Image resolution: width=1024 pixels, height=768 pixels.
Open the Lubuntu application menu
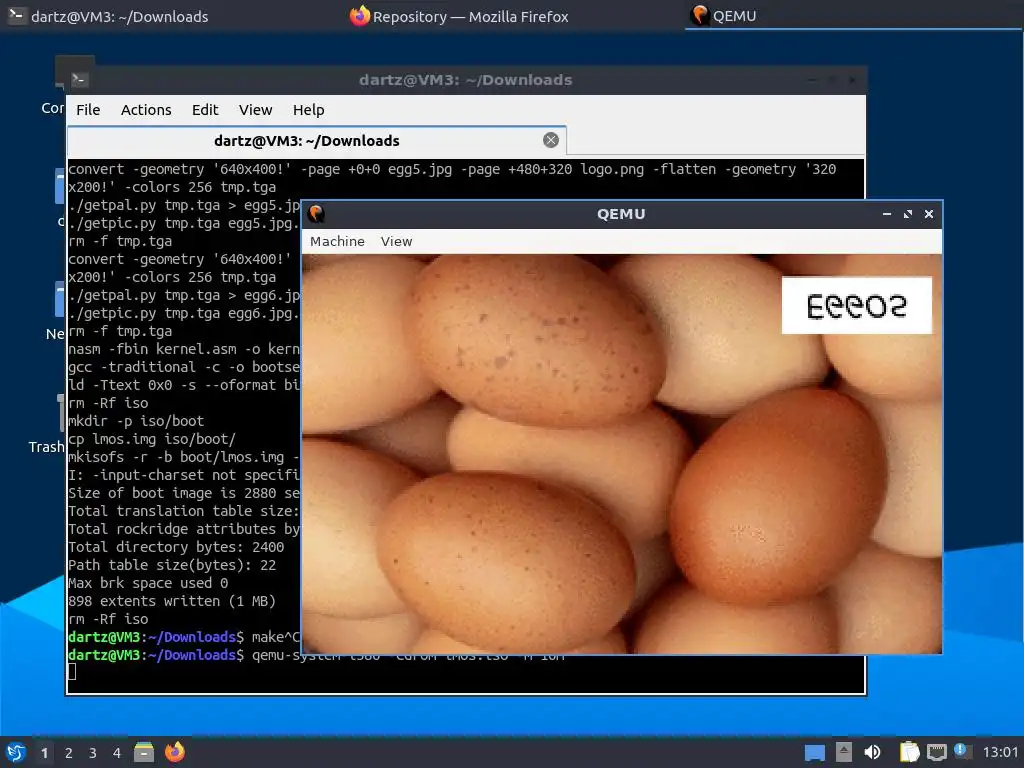click(x=16, y=752)
